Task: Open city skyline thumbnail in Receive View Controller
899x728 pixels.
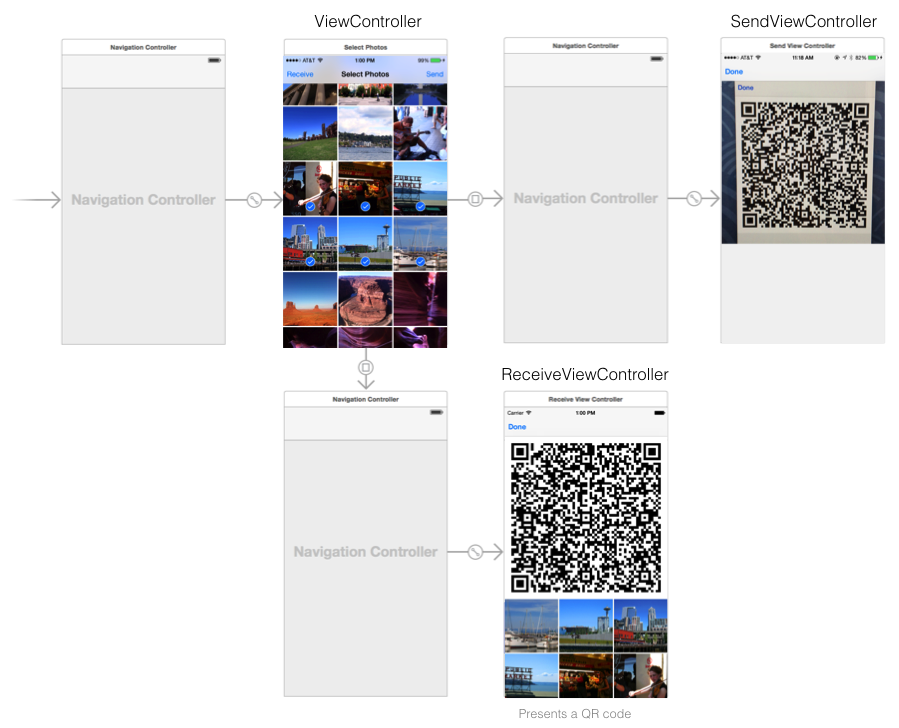Action: click(x=640, y=626)
